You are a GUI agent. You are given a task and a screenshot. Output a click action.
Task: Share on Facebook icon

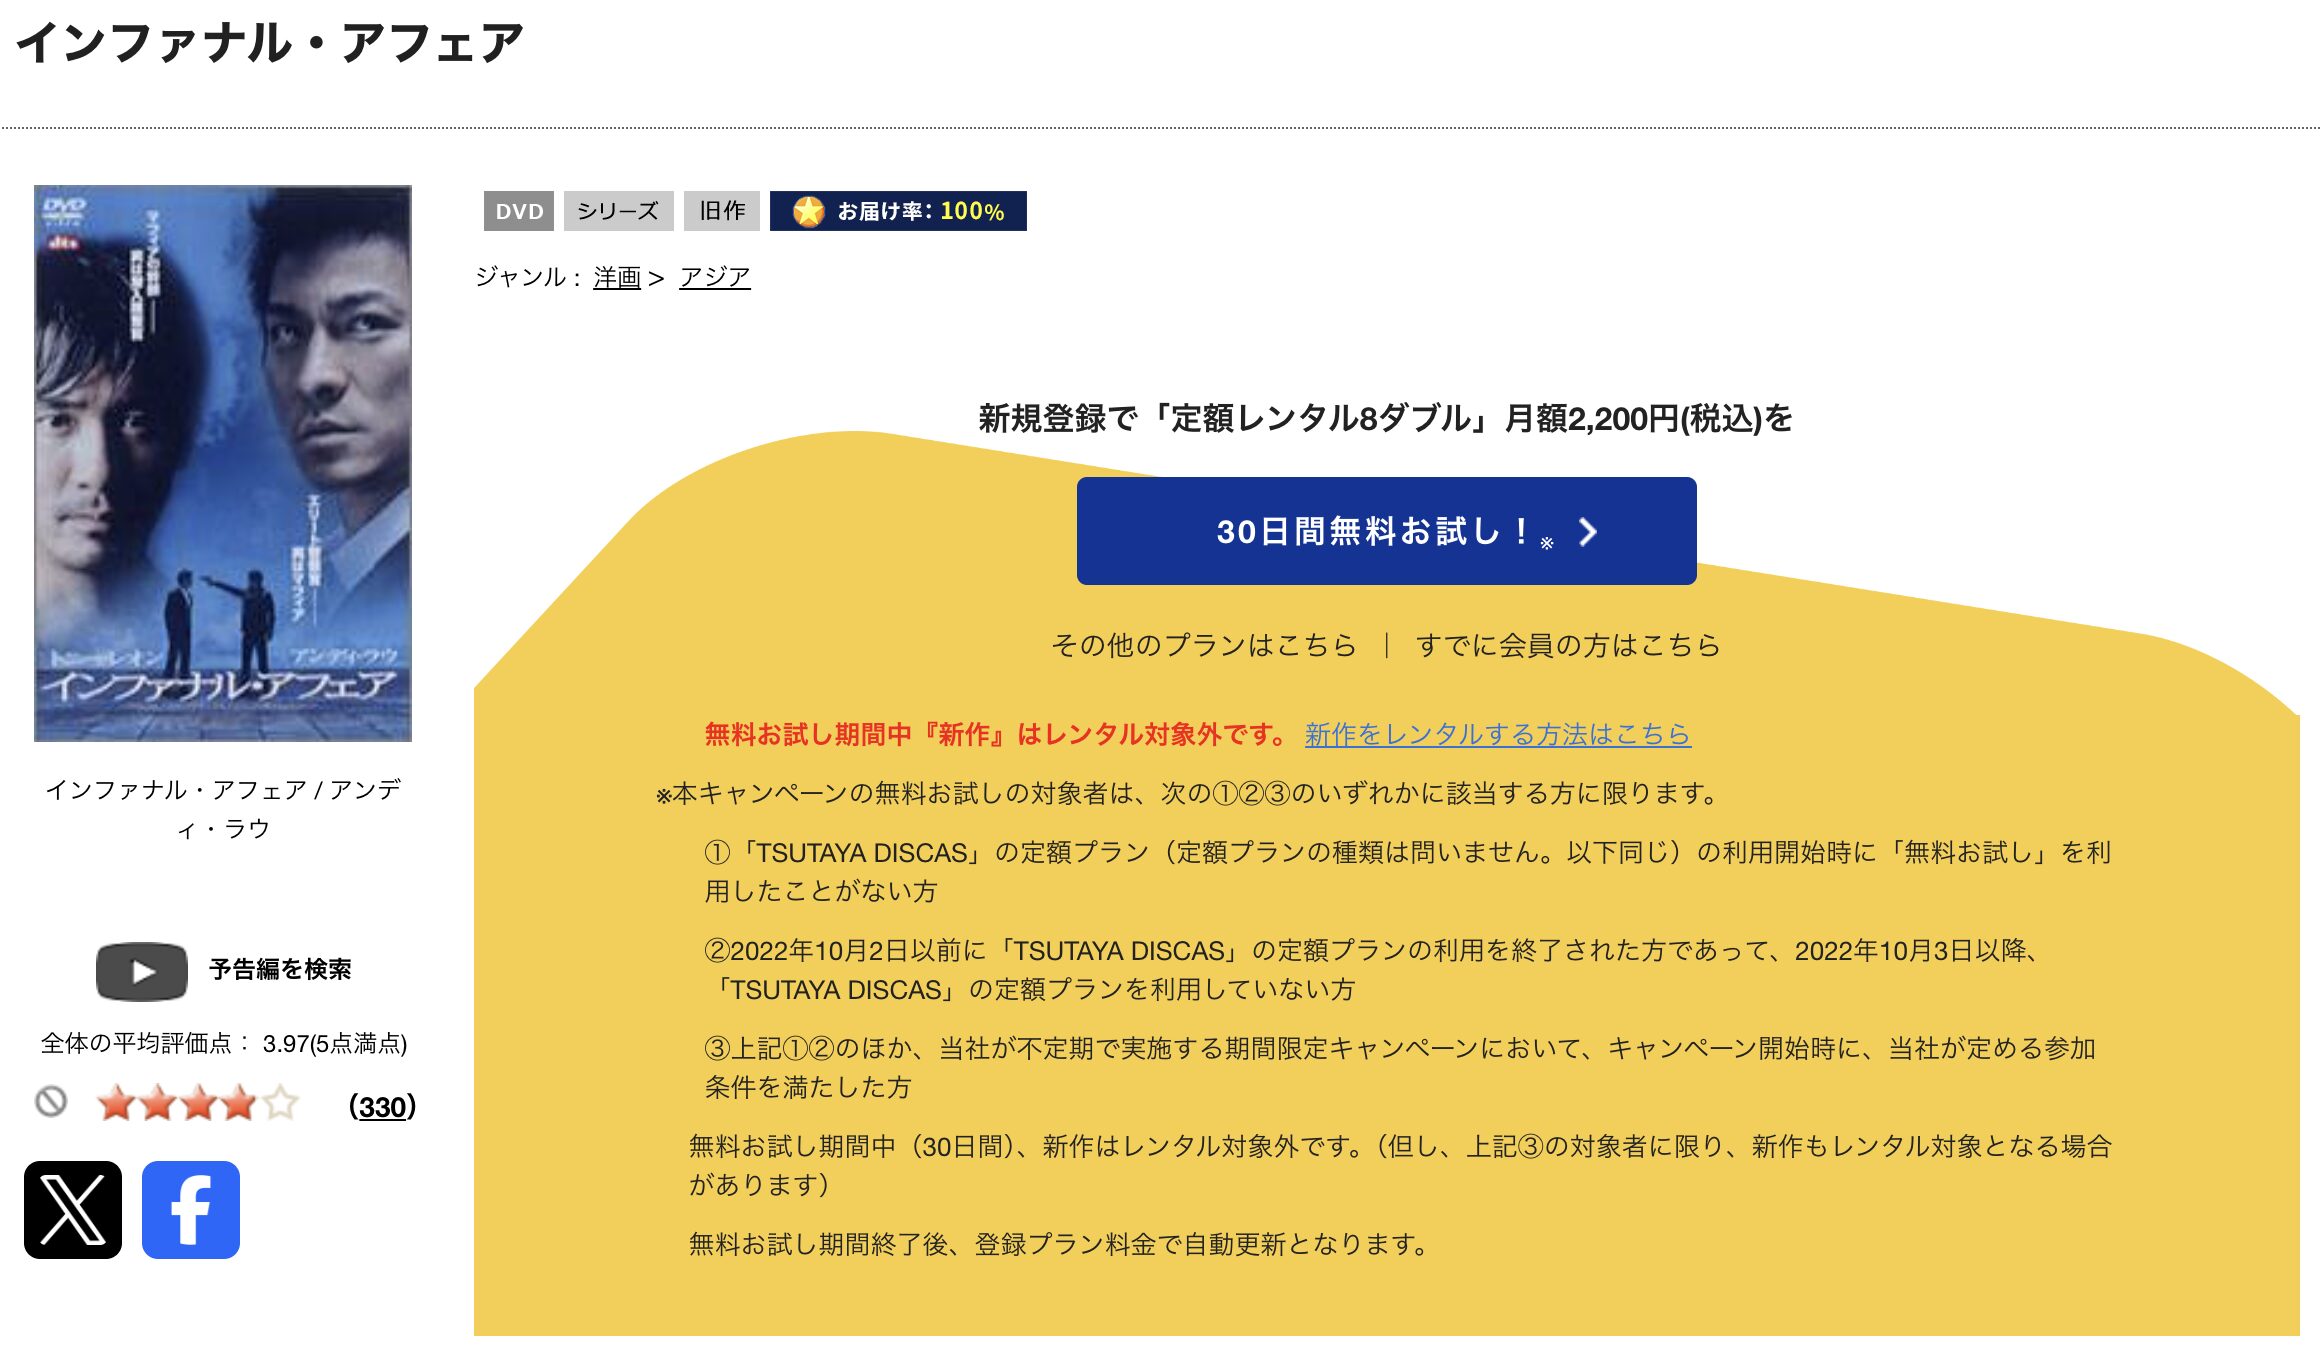tap(191, 1209)
